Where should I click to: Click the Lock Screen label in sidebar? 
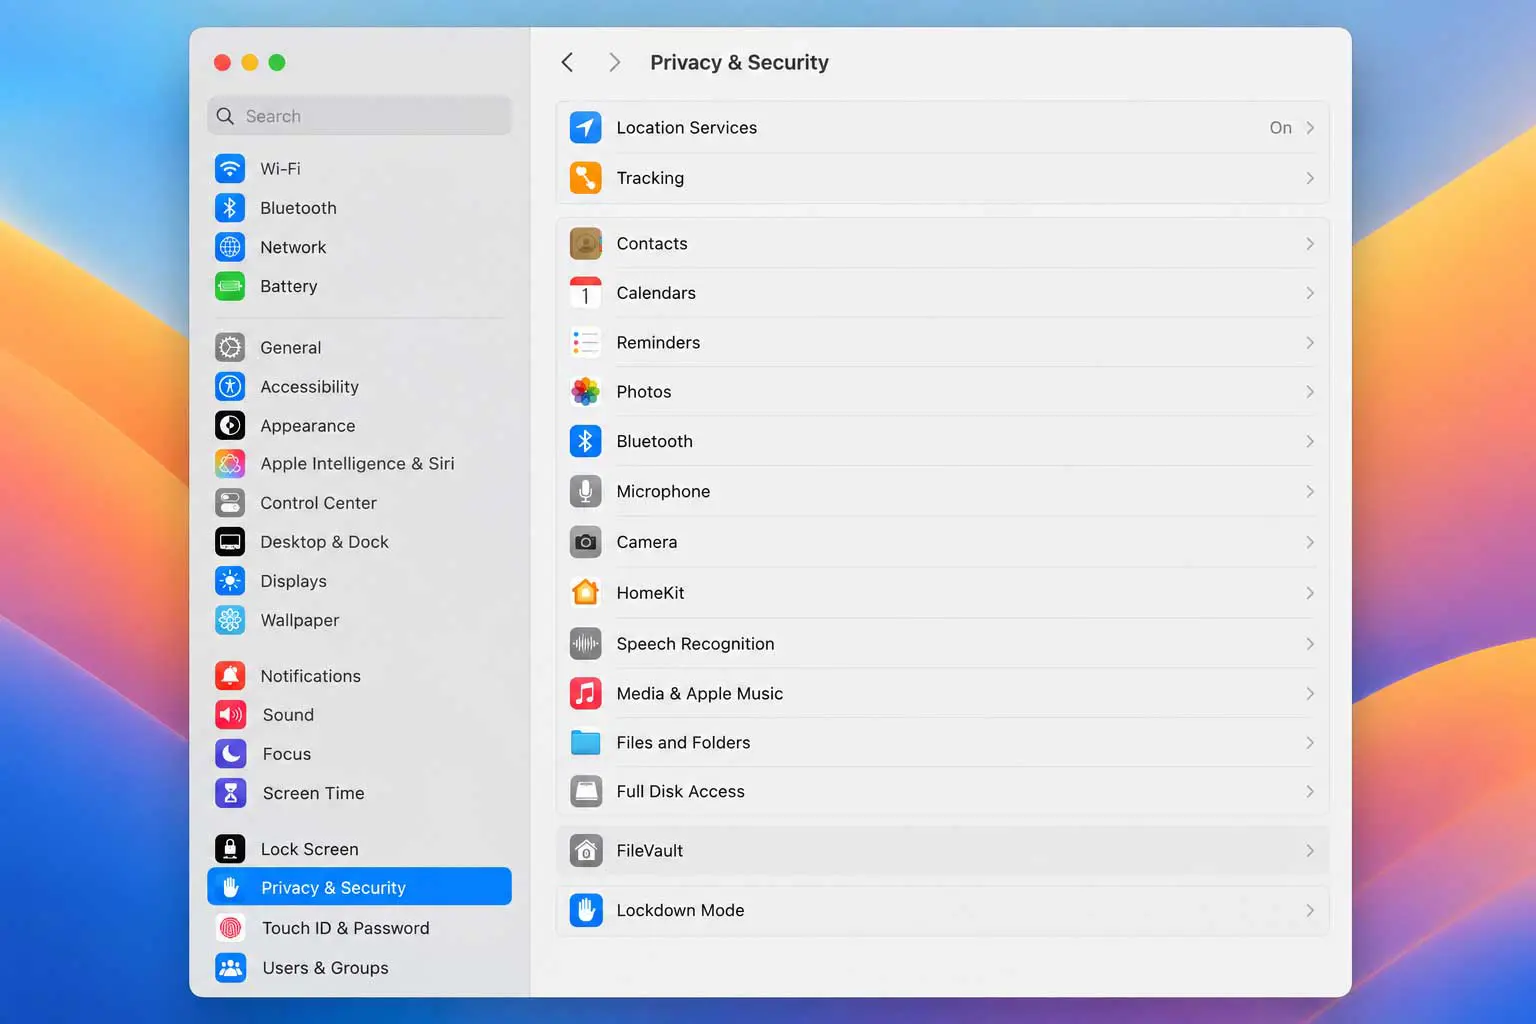[309, 849]
